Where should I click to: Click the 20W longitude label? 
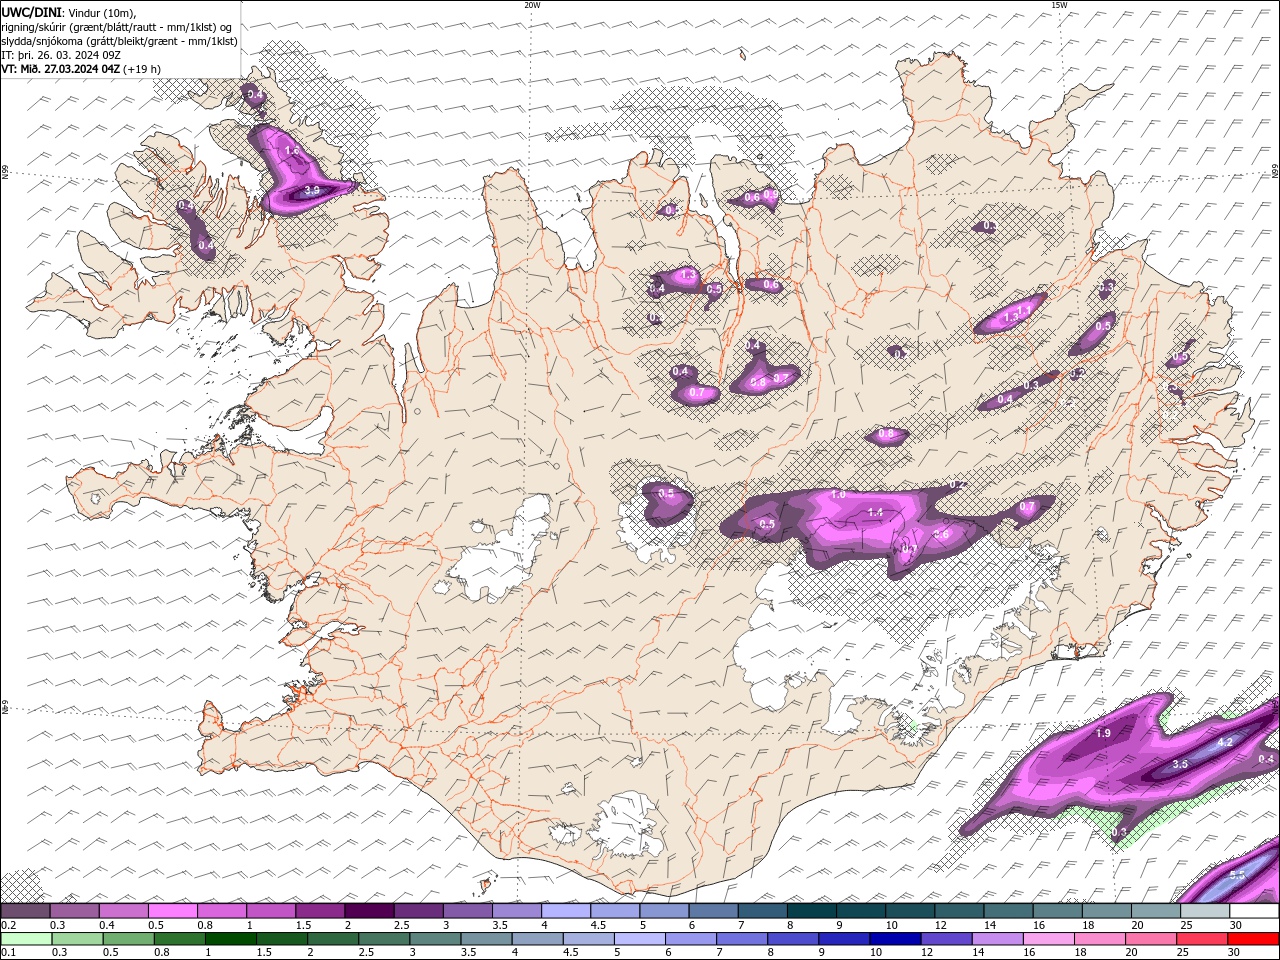coord(532,5)
